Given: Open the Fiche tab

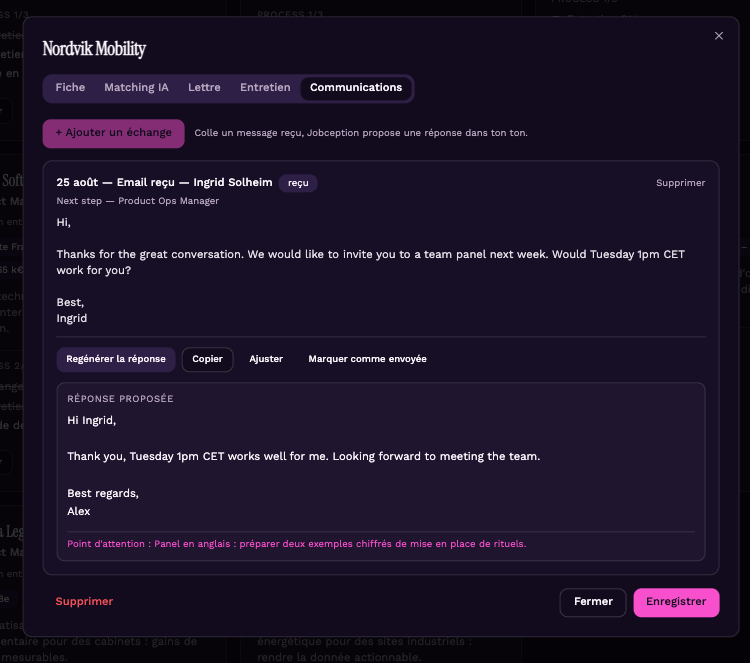Looking at the screenshot, I should tap(70, 88).
